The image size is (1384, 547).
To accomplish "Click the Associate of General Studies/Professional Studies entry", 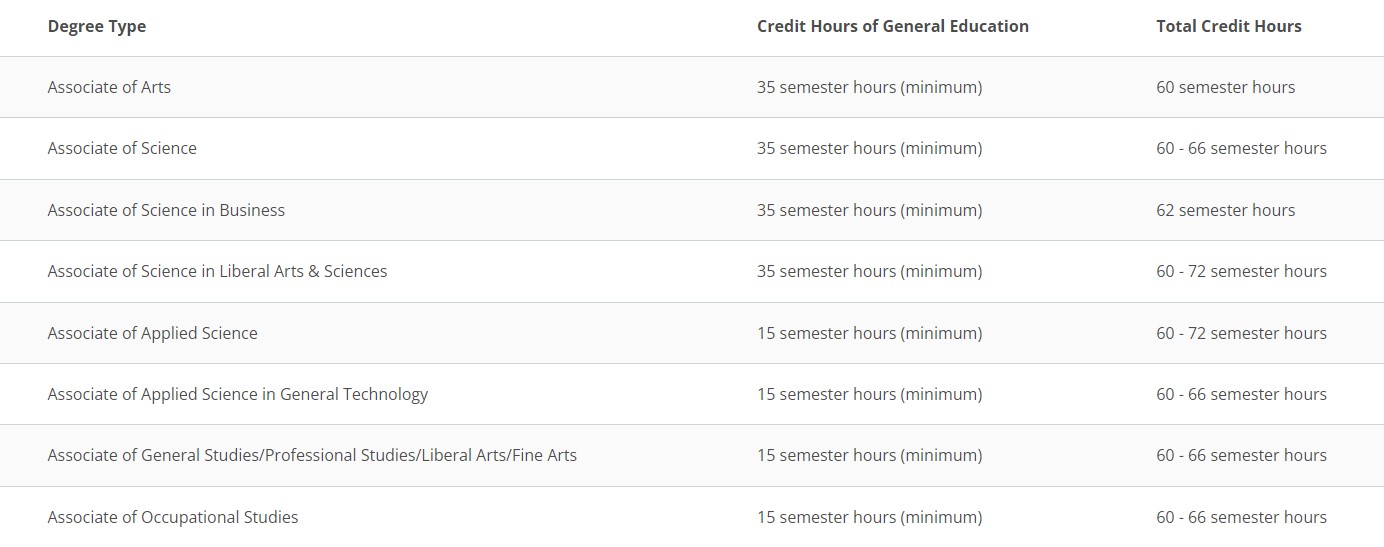I will coord(312,455).
